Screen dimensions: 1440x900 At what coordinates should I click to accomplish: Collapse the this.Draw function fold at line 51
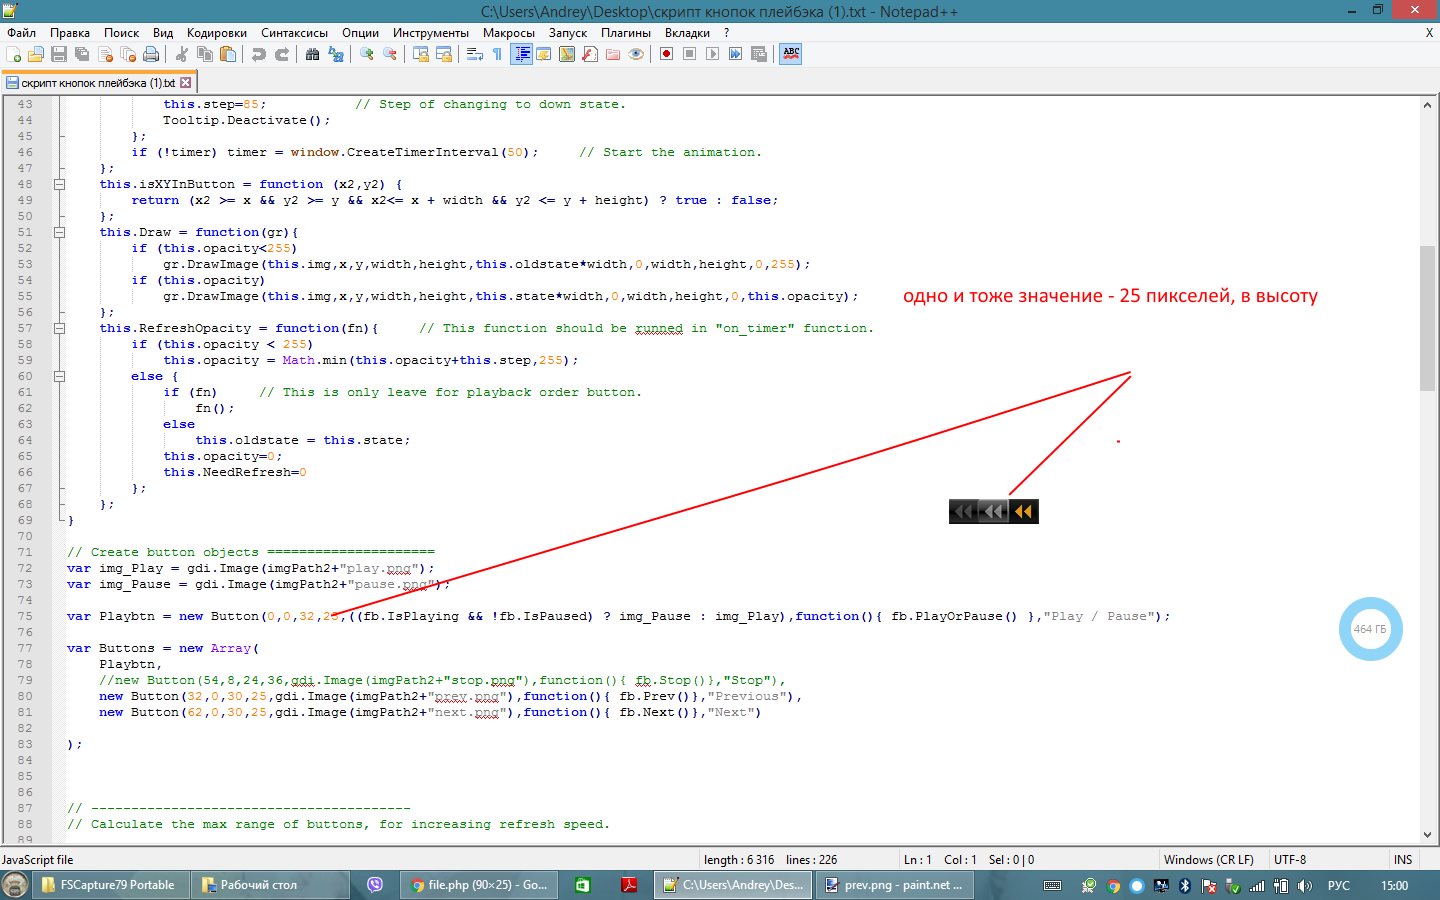tap(59, 232)
